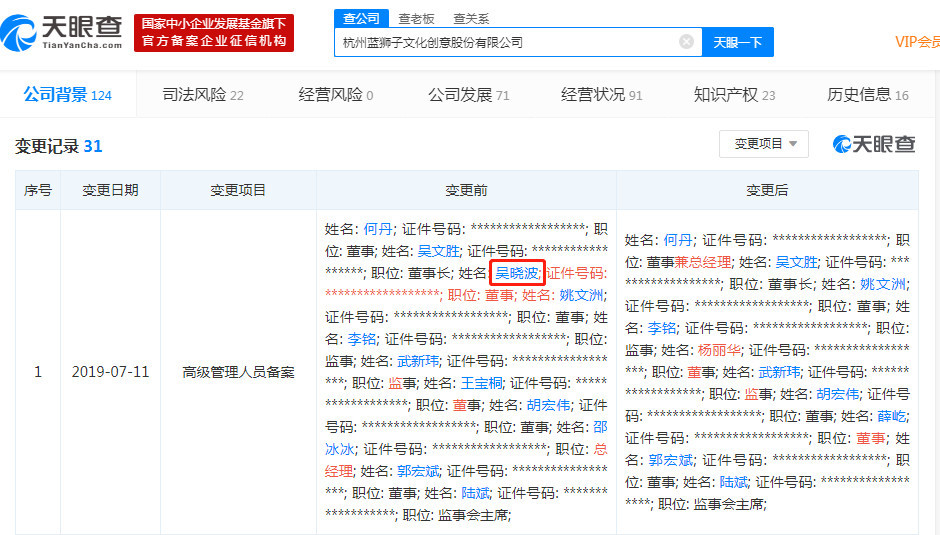The image size is (940, 535).
Task: Open 武新玮 link in 变更后 column
Action: point(779,372)
